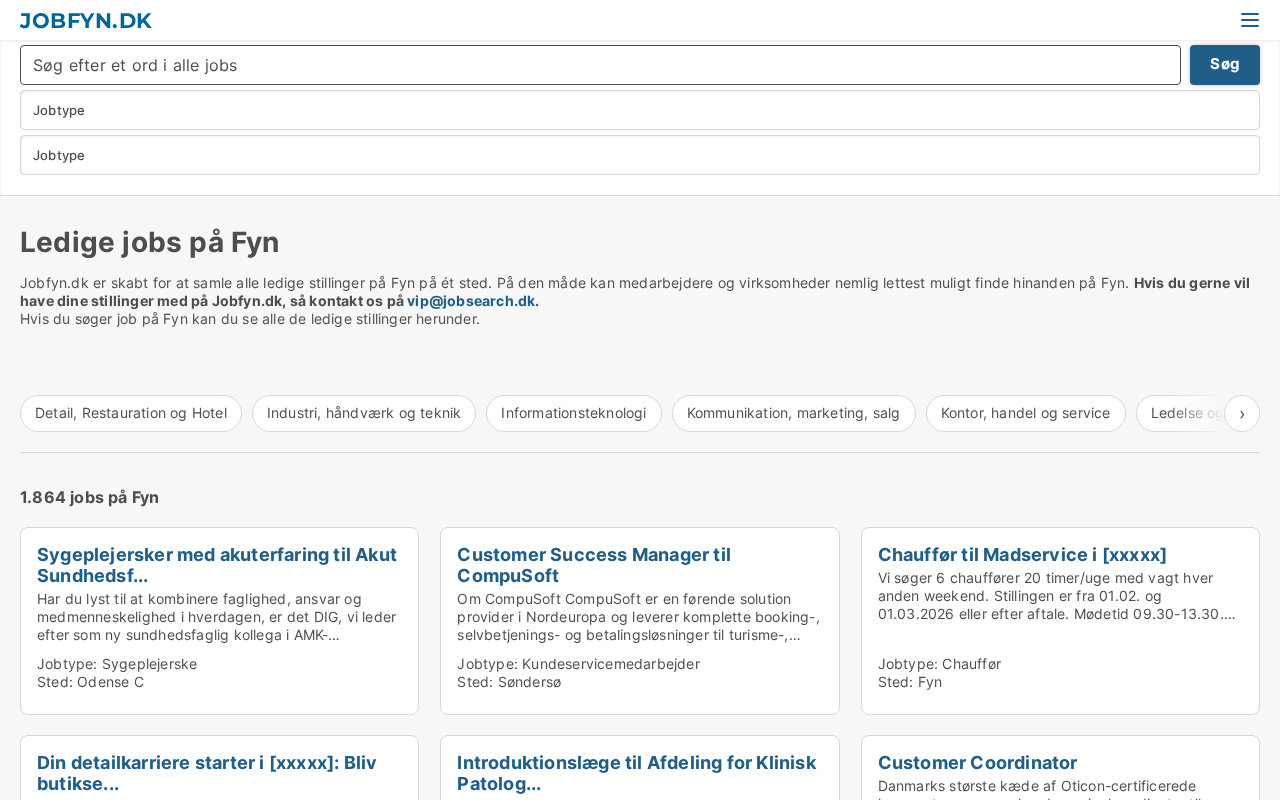Open the hamburger menu
The image size is (1280, 800).
click(x=1249, y=20)
